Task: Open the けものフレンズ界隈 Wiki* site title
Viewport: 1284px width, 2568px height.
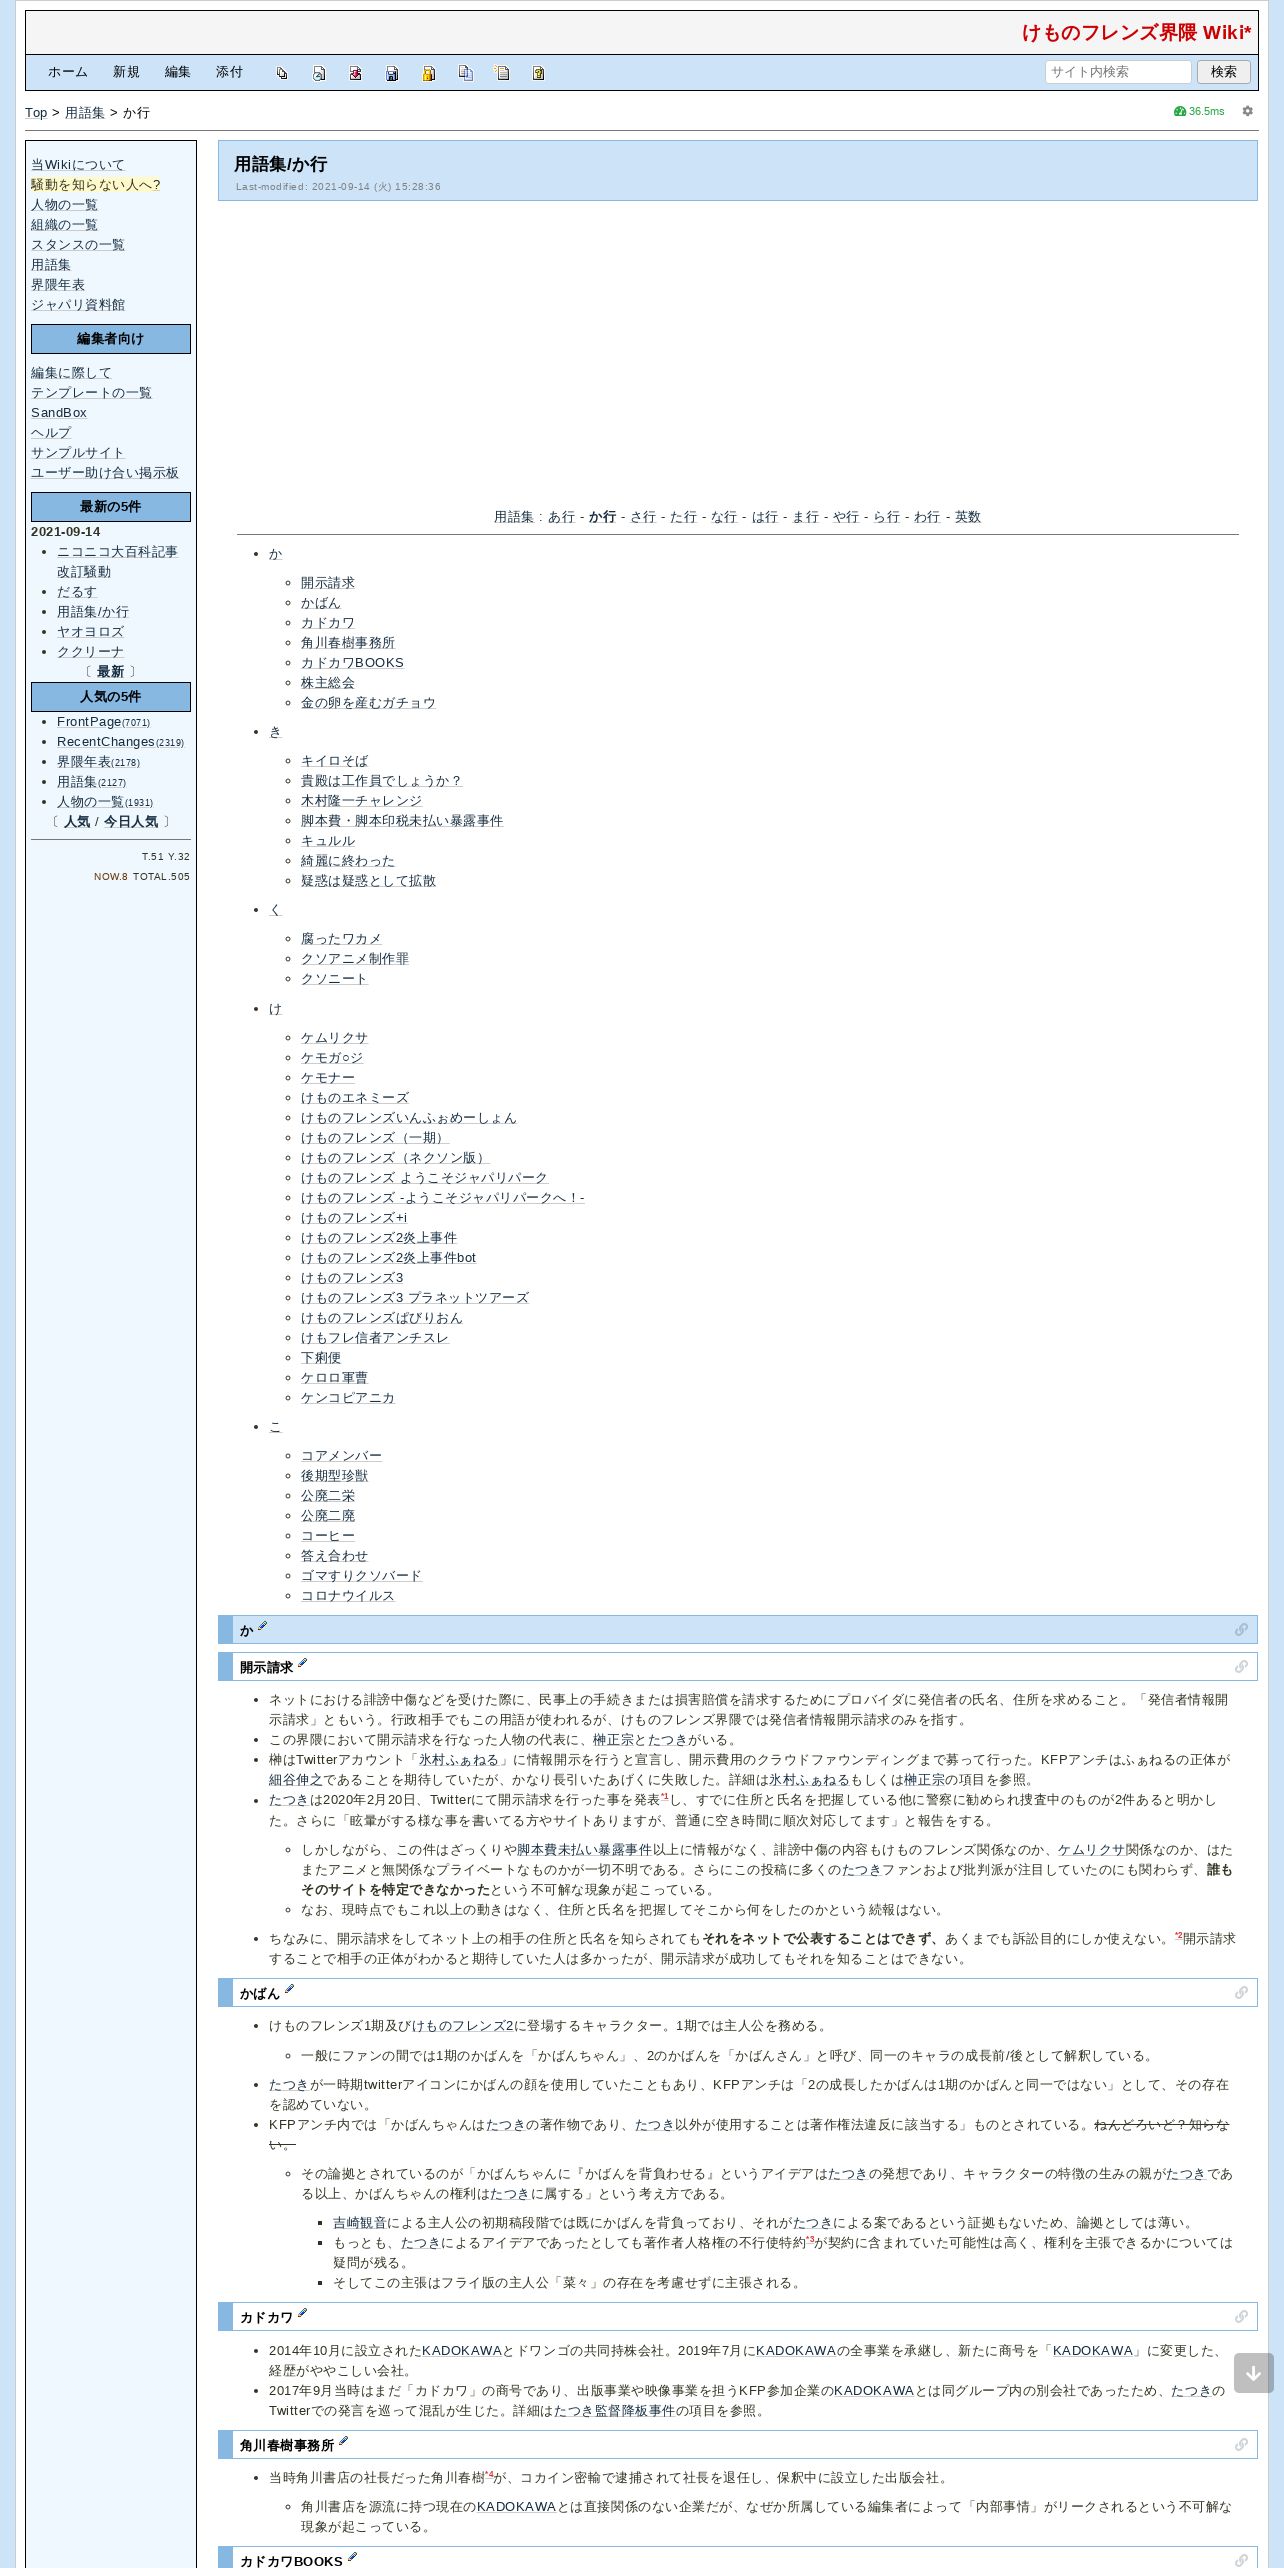Action: pos(1136,33)
